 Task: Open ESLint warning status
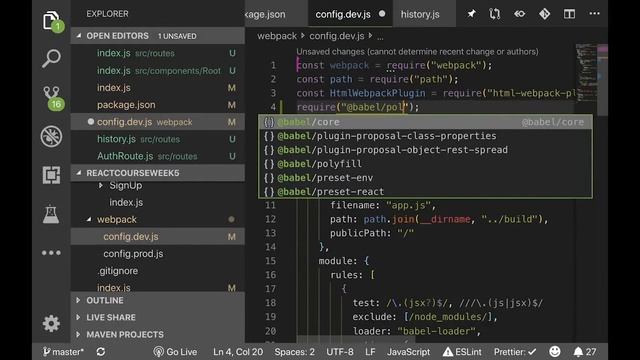tap(462, 351)
